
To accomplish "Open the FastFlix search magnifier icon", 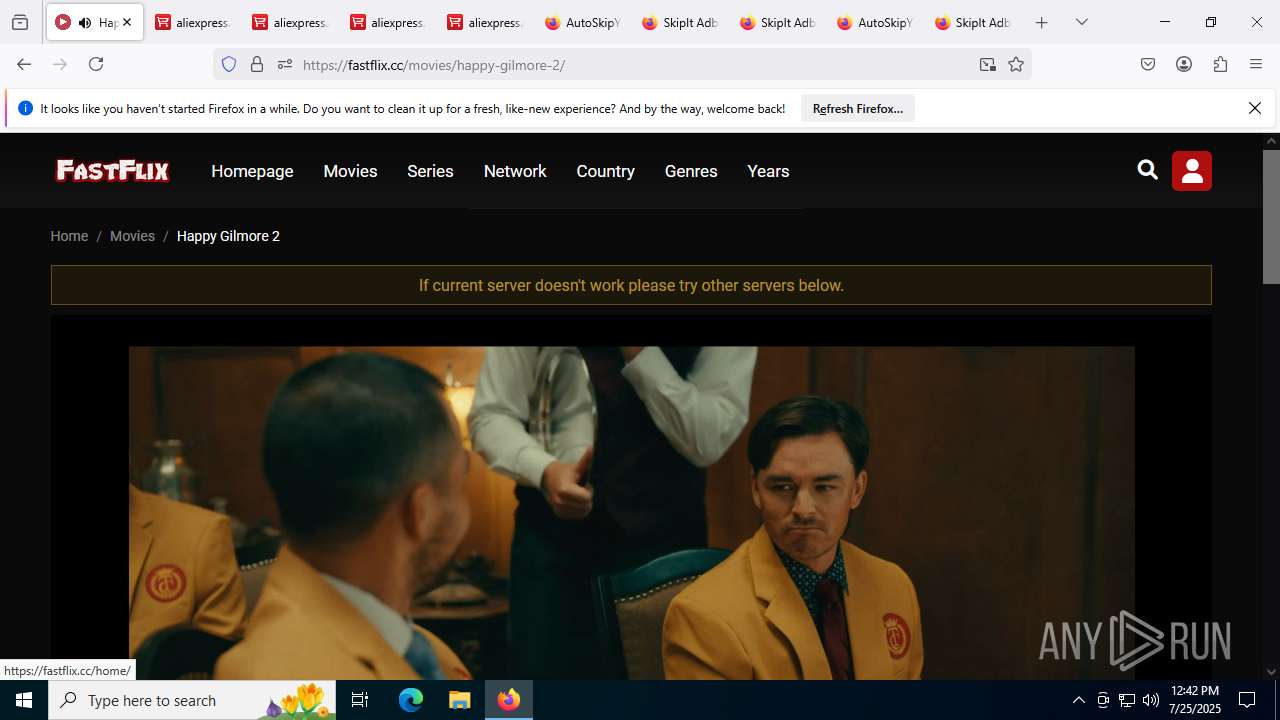I will (1147, 170).
